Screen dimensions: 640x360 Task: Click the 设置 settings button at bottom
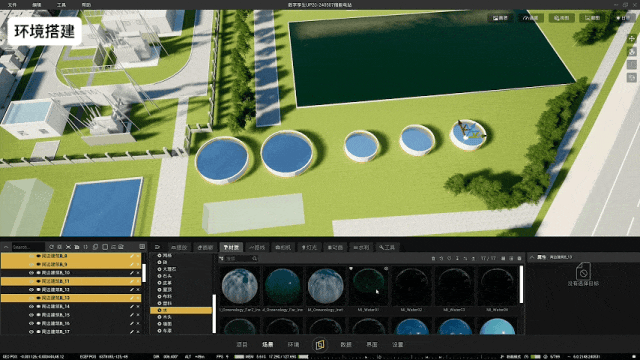398,344
